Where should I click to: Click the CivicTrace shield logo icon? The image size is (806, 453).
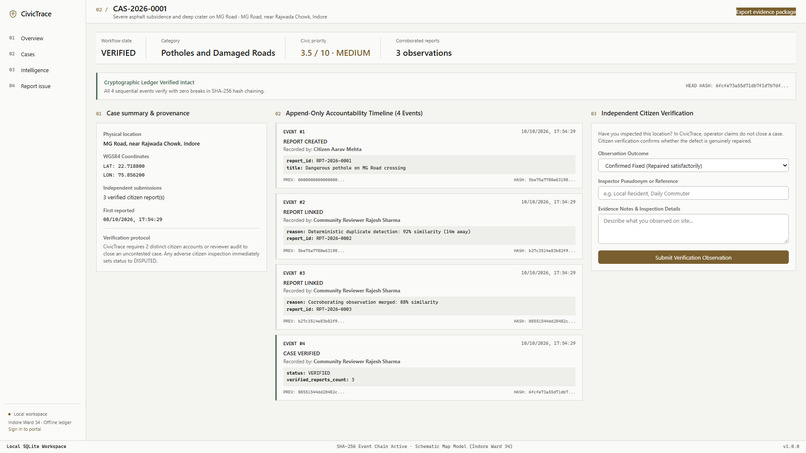(13, 14)
